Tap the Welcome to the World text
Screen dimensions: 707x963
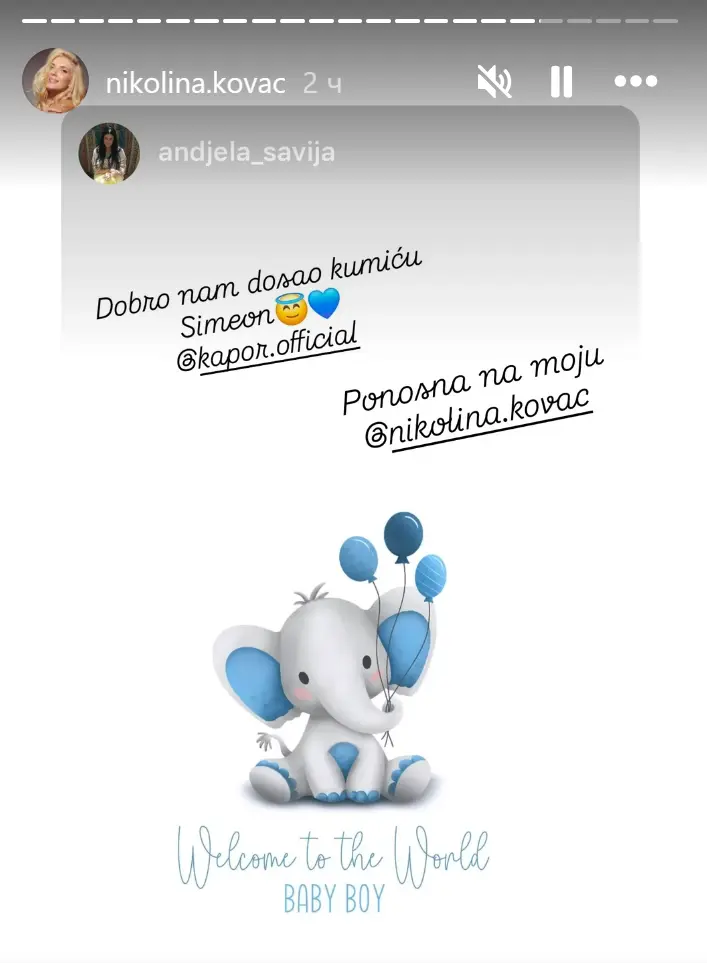333,857
